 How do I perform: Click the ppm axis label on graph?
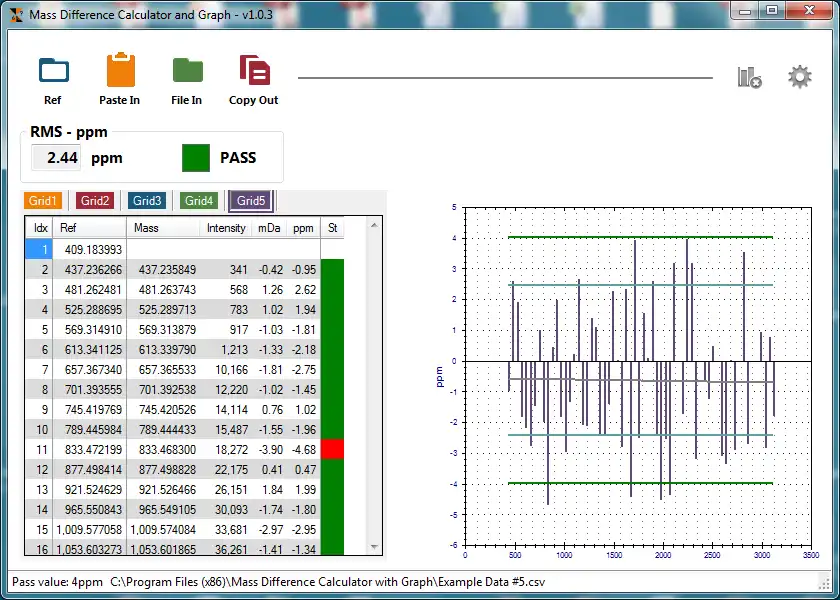[x=440, y=377]
